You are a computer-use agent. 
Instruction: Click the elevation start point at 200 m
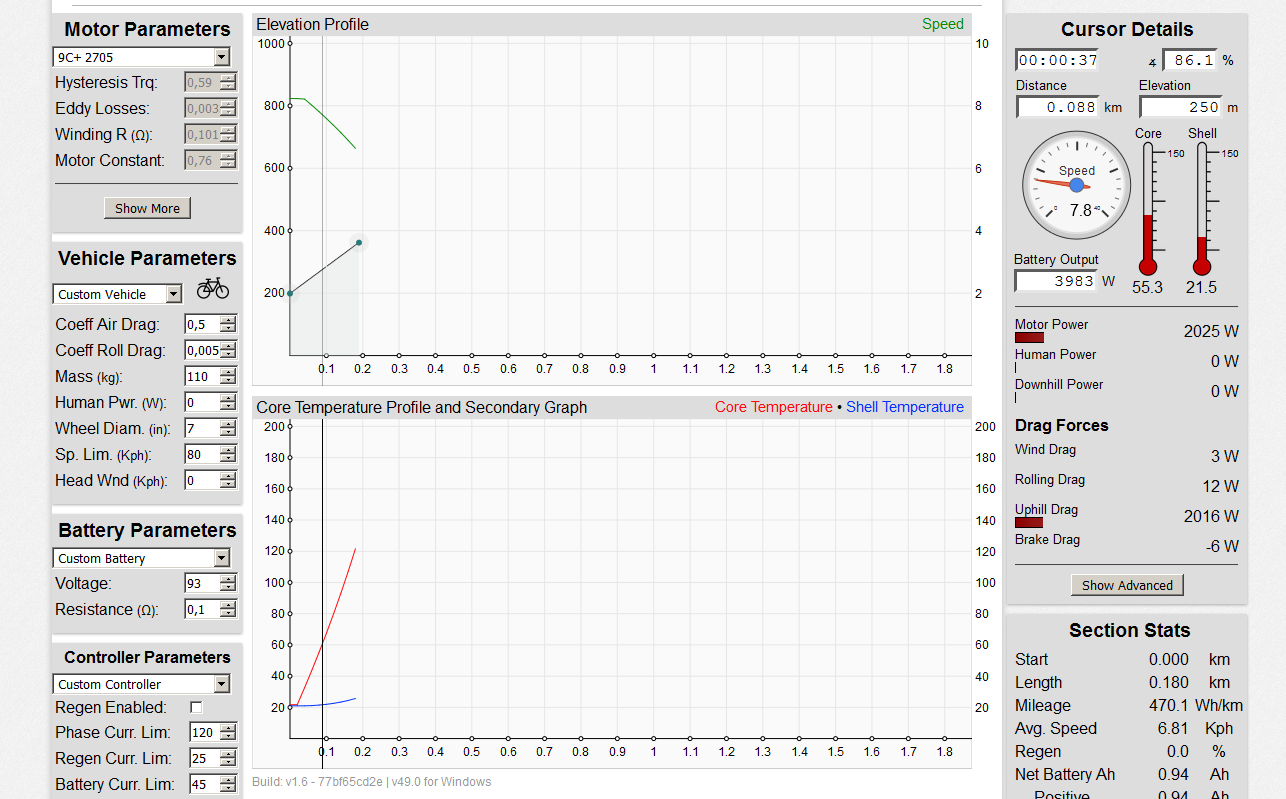click(x=290, y=293)
